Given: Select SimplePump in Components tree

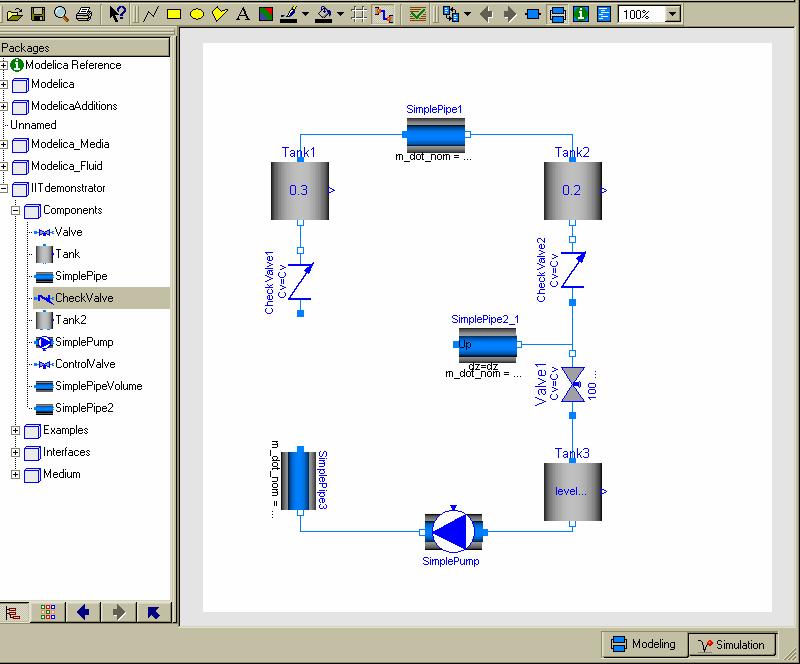Looking at the screenshot, I should click(74, 342).
